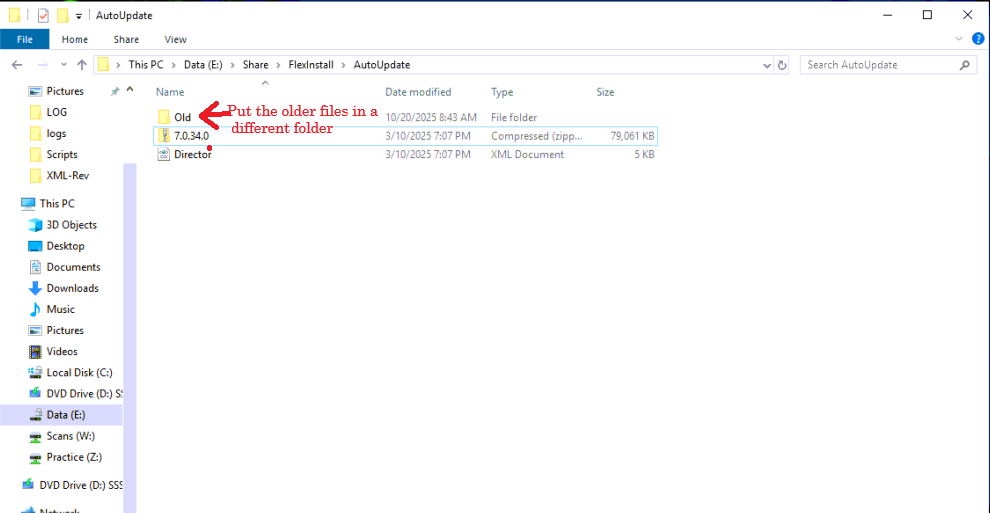Viewport: 990px width, 513px height.
Task: Open the 7.0.34.0 compressed zip file
Action: coord(190,136)
